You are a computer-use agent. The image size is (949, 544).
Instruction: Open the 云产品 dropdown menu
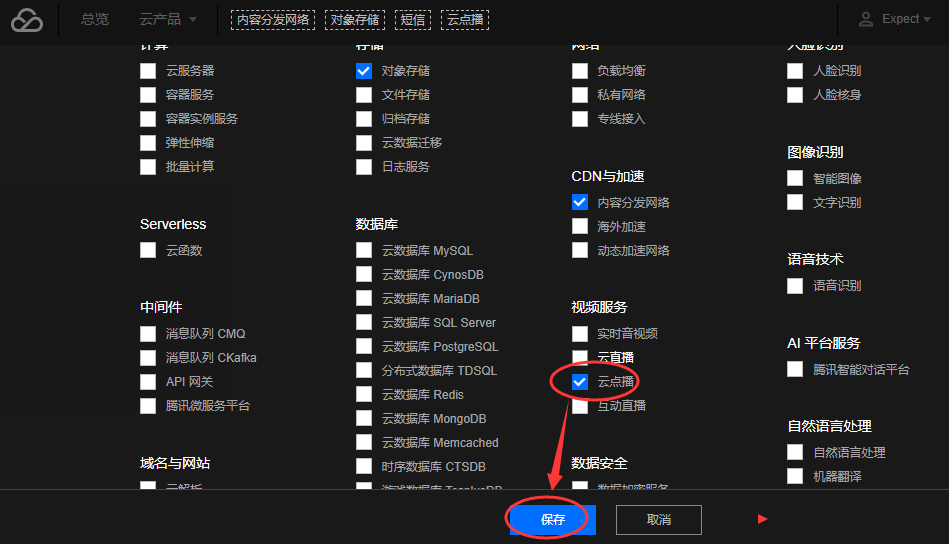(168, 19)
